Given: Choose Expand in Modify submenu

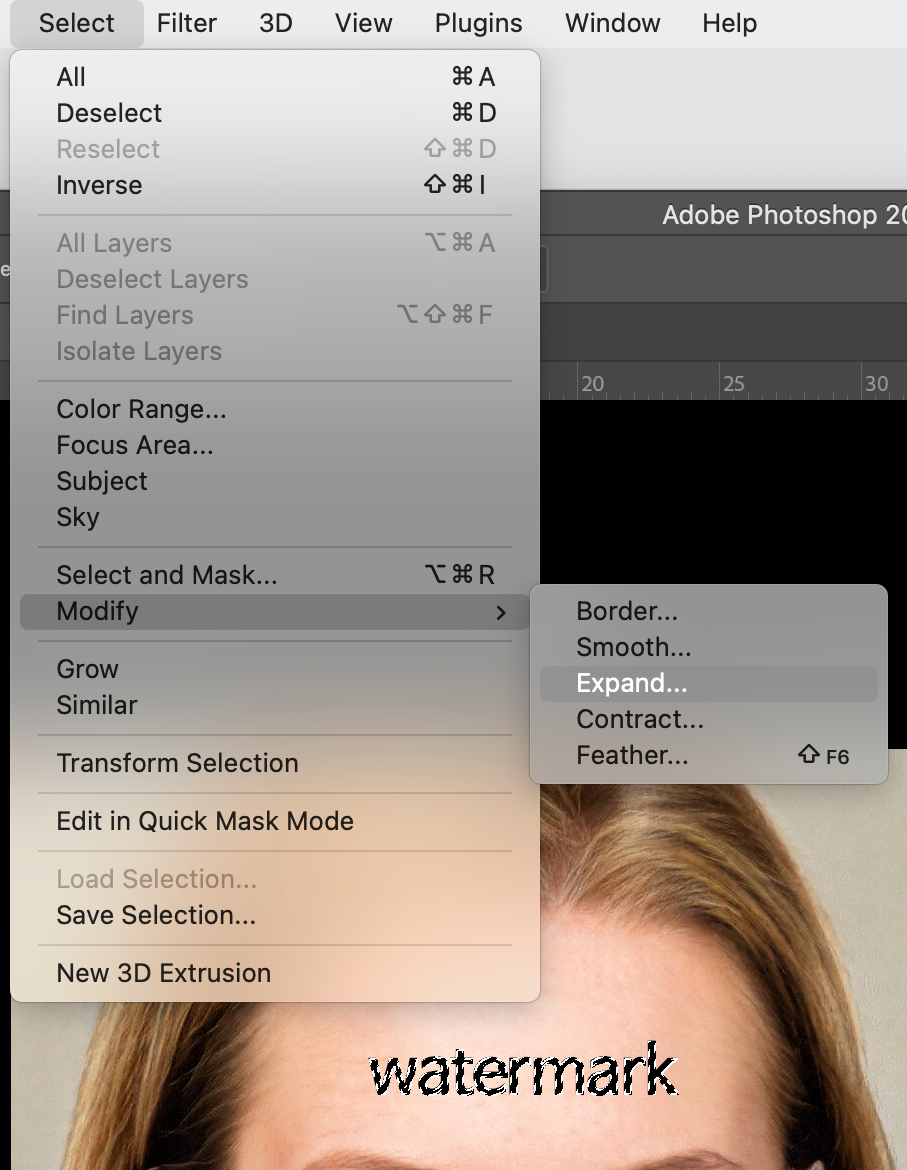Looking at the screenshot, I should click(x=709, y=683).
